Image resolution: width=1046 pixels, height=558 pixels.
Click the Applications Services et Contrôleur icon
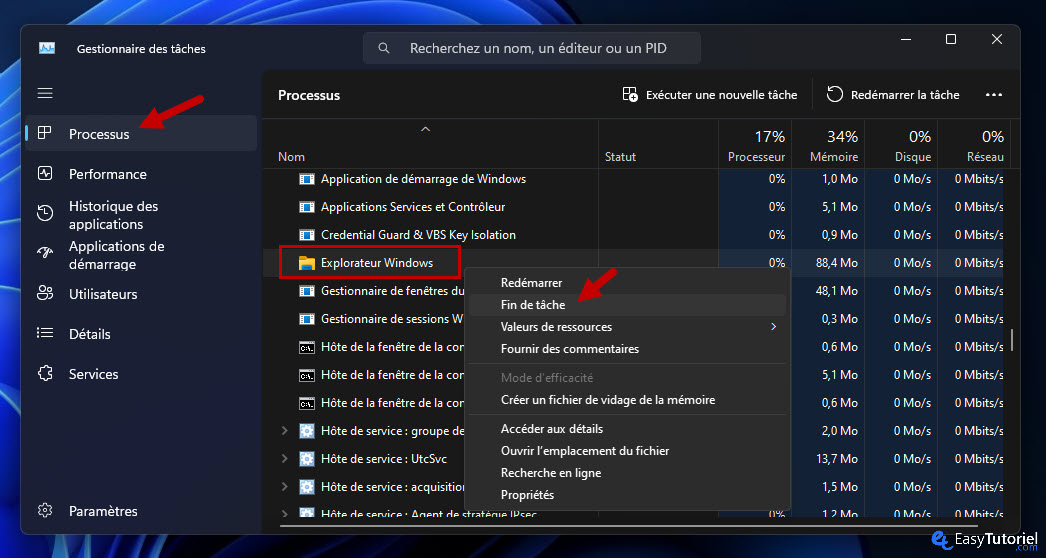pos(306,207)
